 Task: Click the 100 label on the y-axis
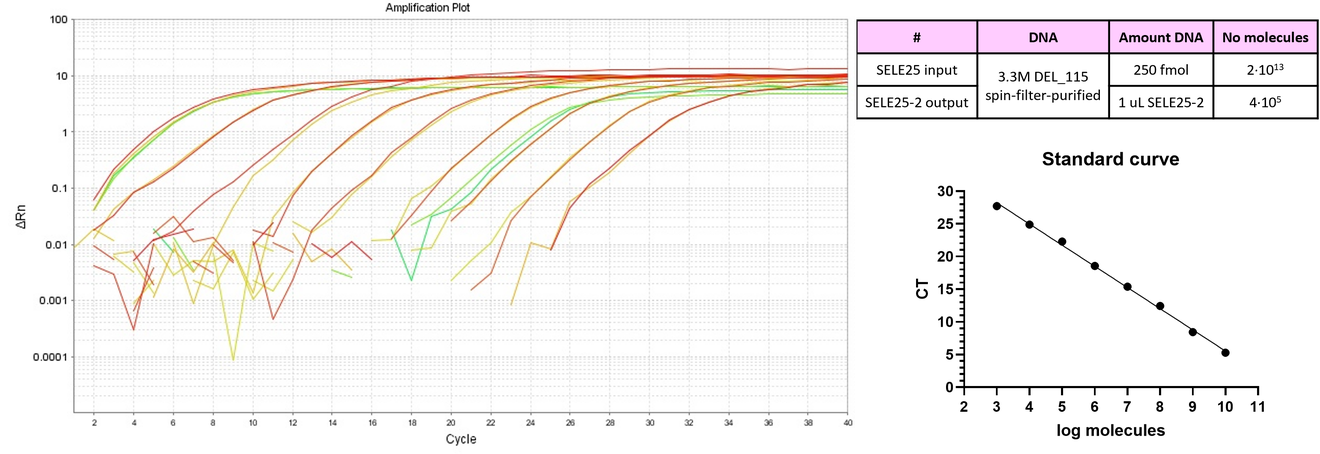pos(58,20)
